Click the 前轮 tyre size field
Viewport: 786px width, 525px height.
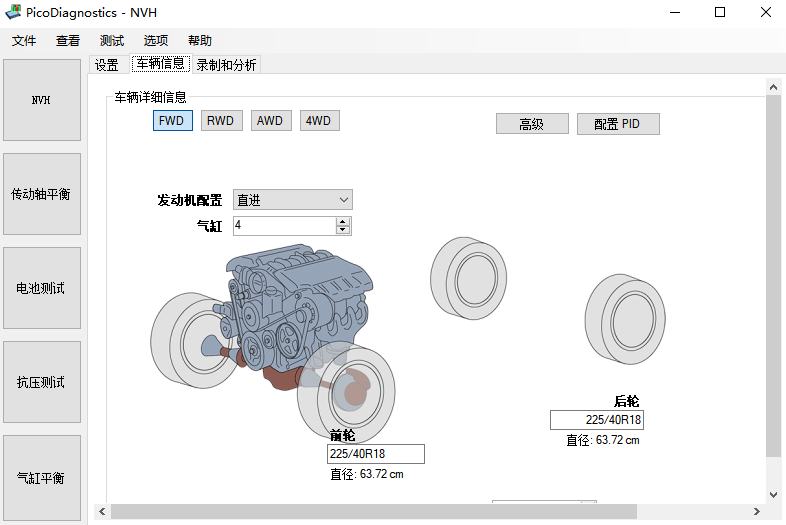(x=375, y=454)
